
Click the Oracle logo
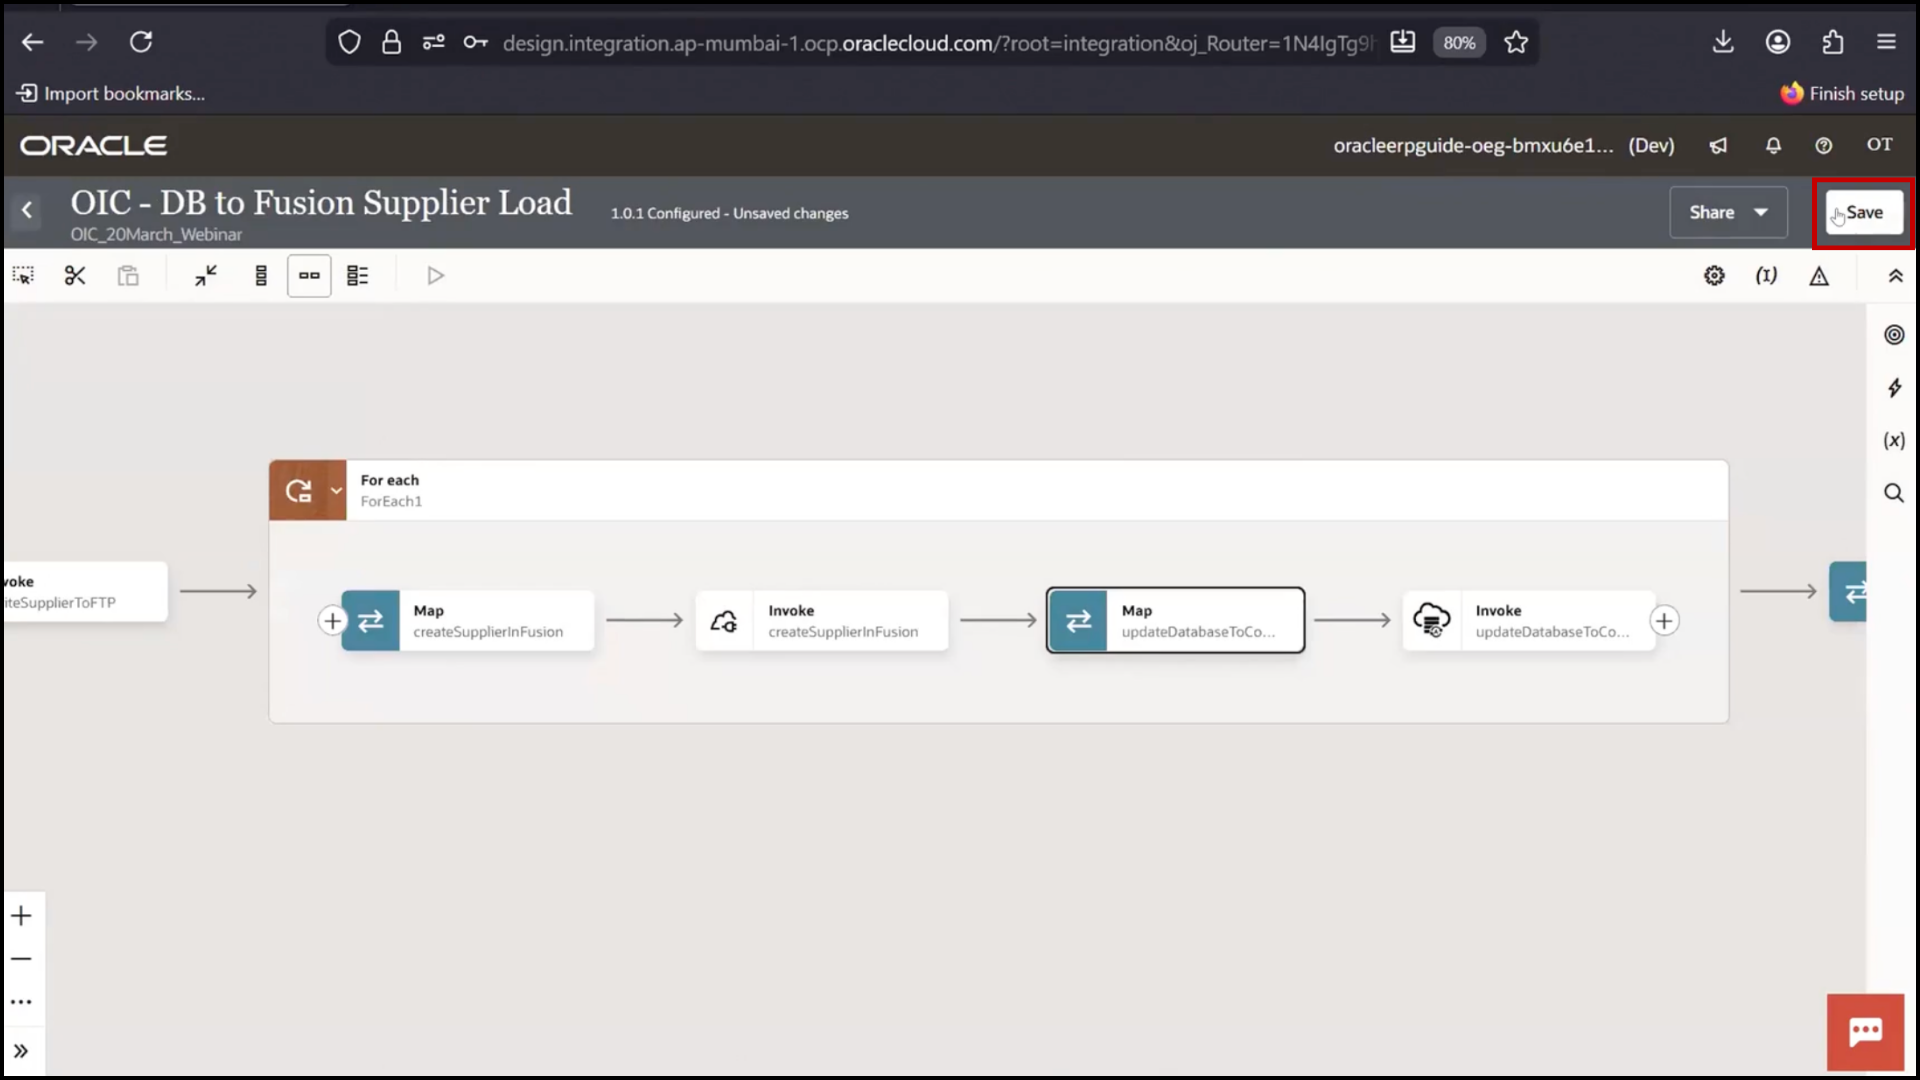tap(94, 145)
